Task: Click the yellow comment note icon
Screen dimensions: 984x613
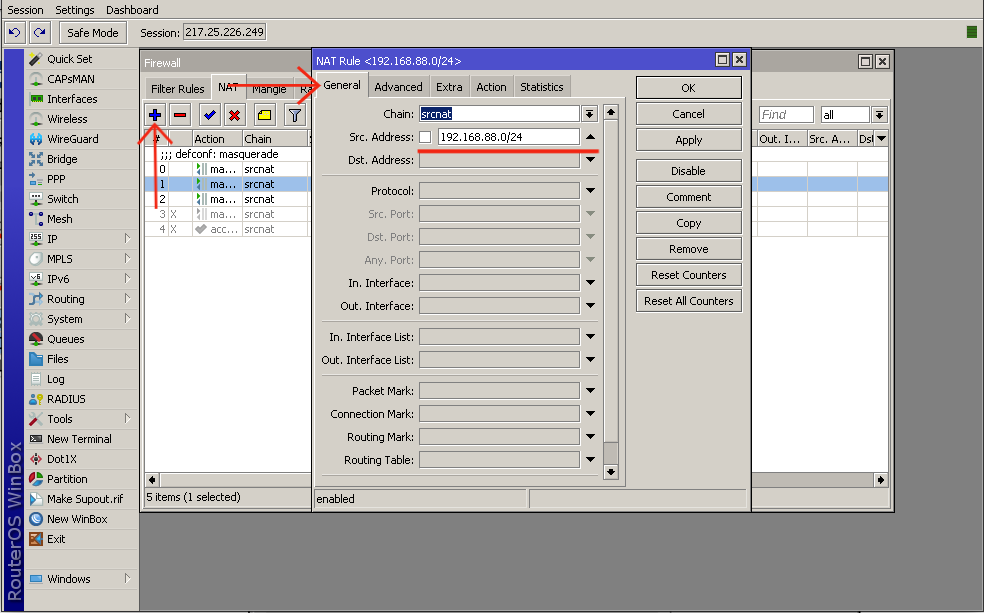Action: pyautogui.click(x=264, y=115)
